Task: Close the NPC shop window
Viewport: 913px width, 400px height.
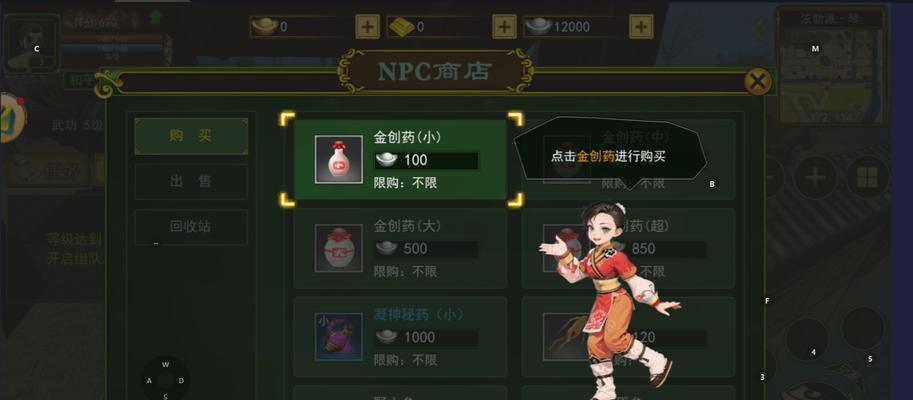Action: [758, 82]
